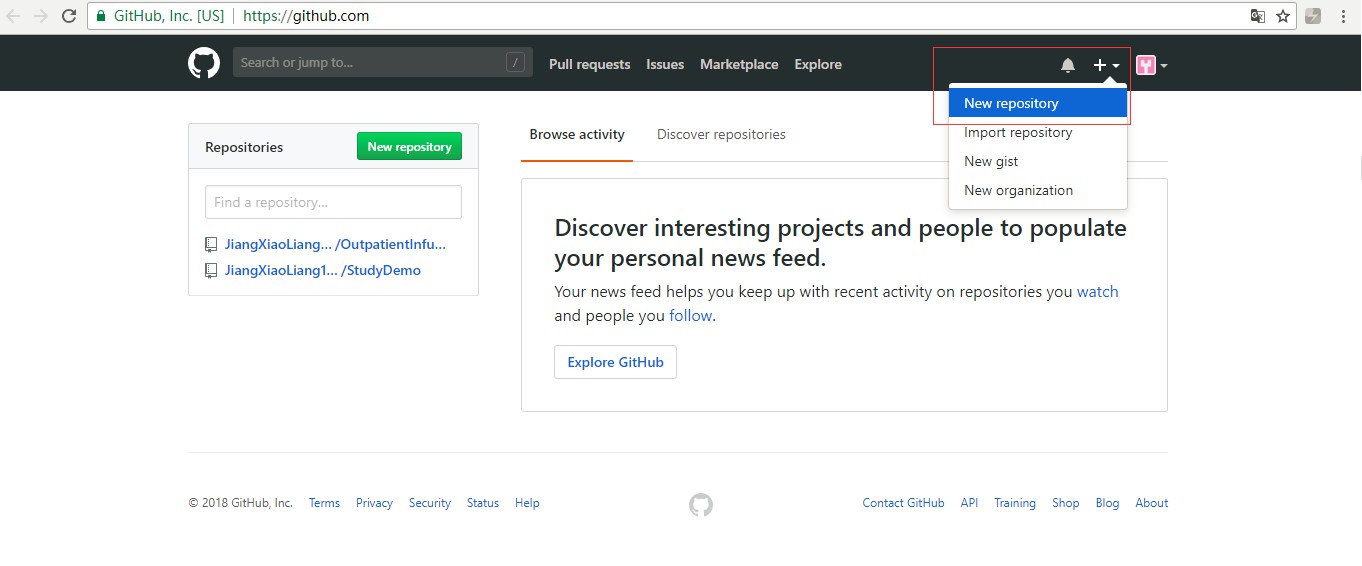Open API footer link
Image resolution: width=1362 pixels, height=566 pixels.
pos(969,503)
